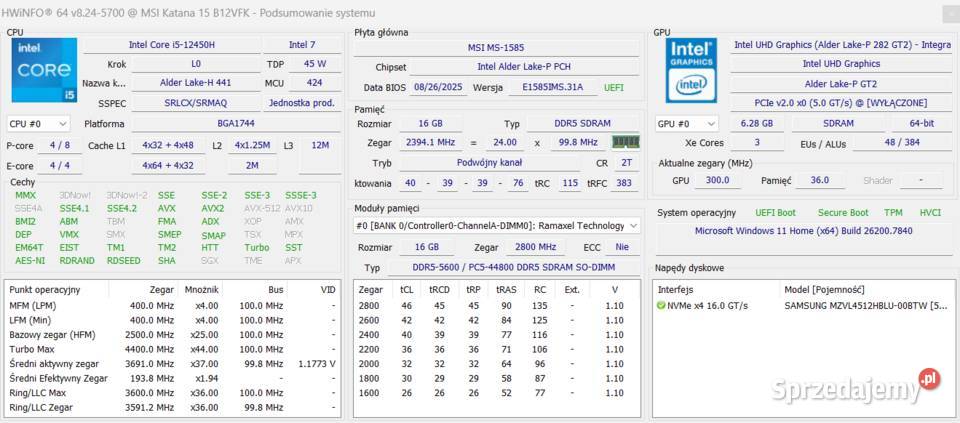Click the GPU Pamięć clock 36.0 value
The image size is (960, 423).
click(x=819, y=181)
